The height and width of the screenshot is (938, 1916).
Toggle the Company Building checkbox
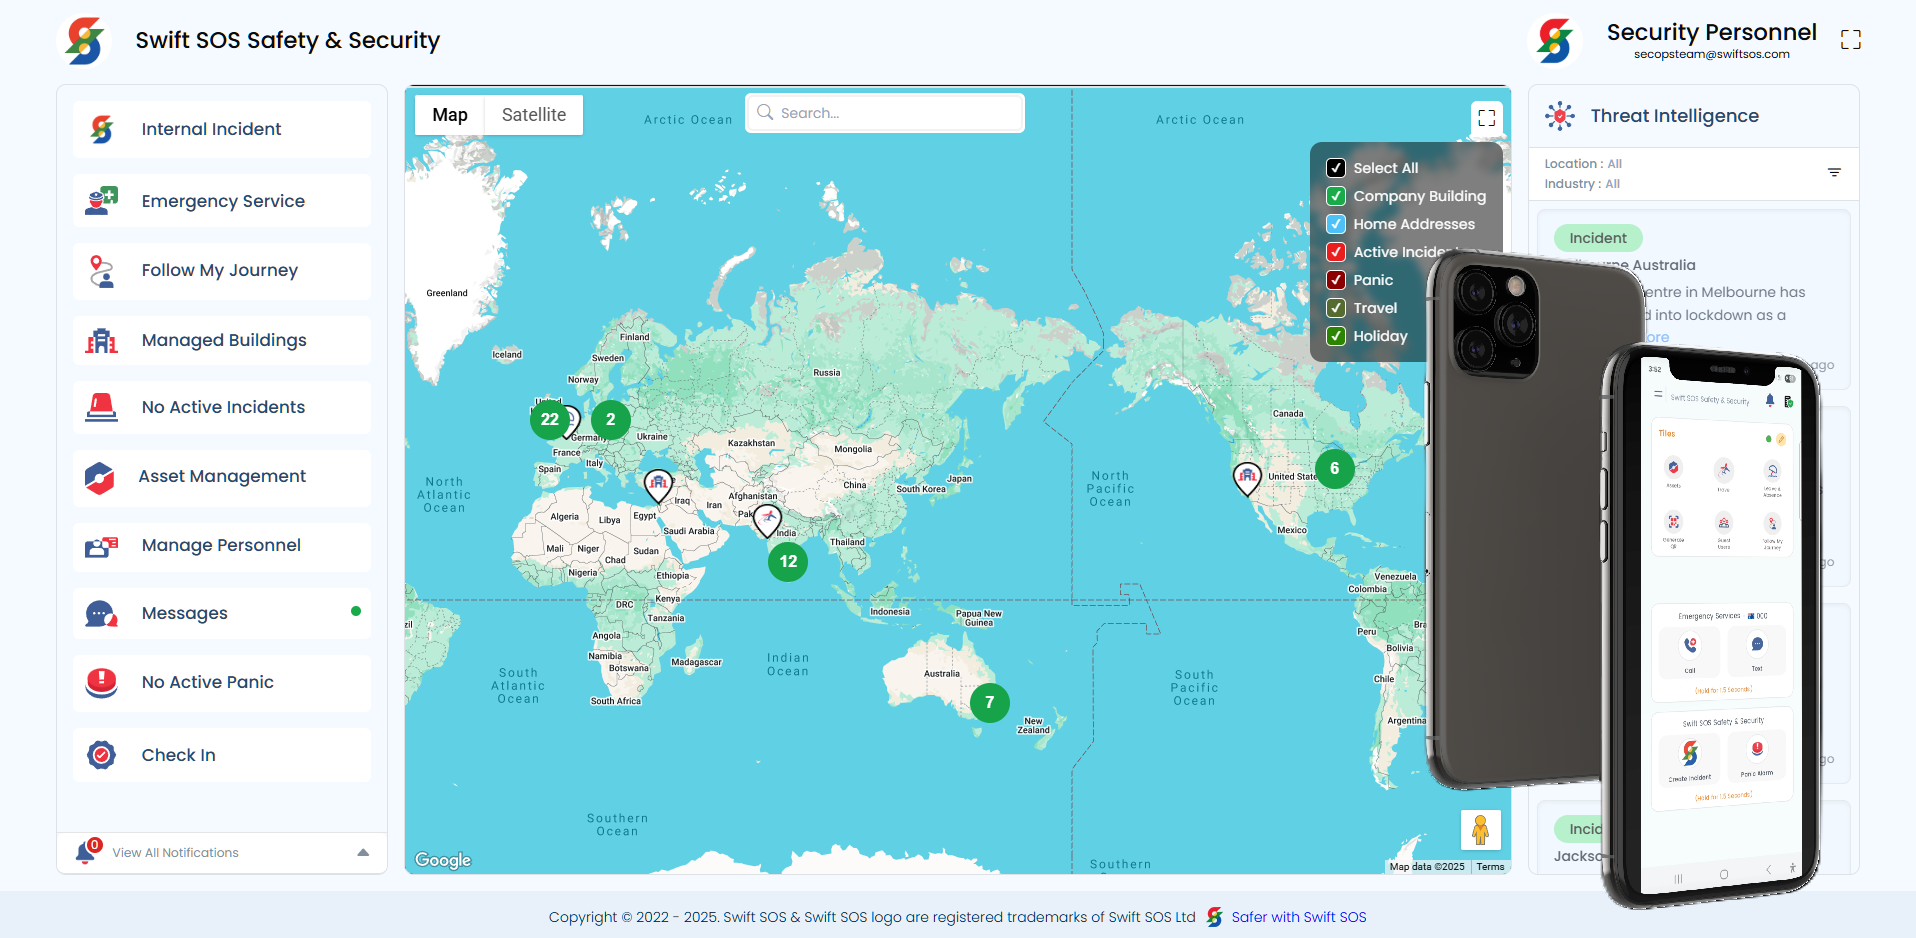pos(1336,196)
